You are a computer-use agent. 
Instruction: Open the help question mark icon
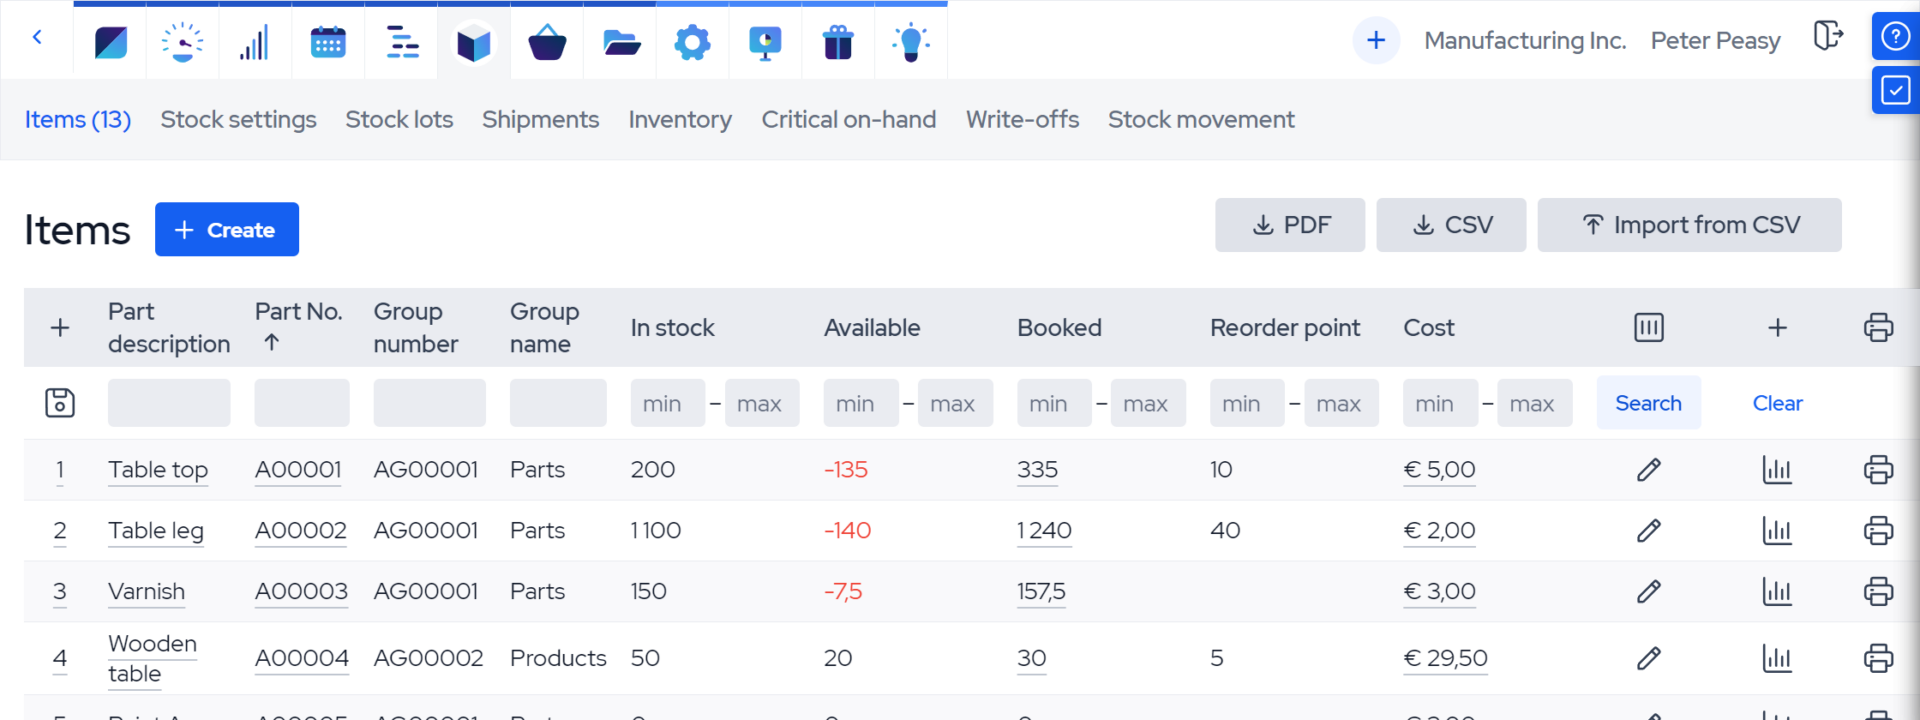click(1895, 37)
